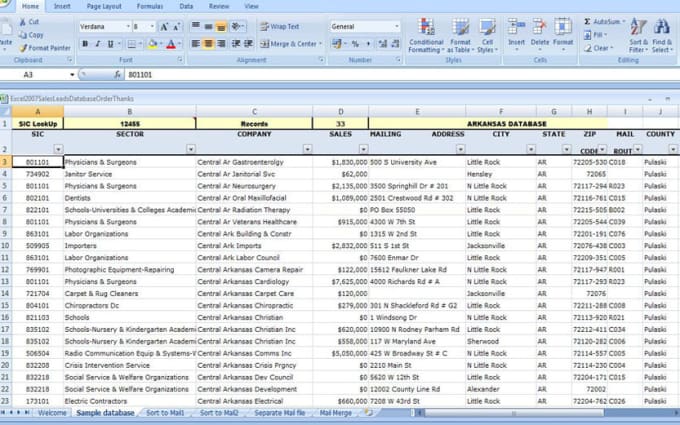Screen dimensions: 680x425
Task: Toggle bold formatting
Action: (x=85, y=44)
